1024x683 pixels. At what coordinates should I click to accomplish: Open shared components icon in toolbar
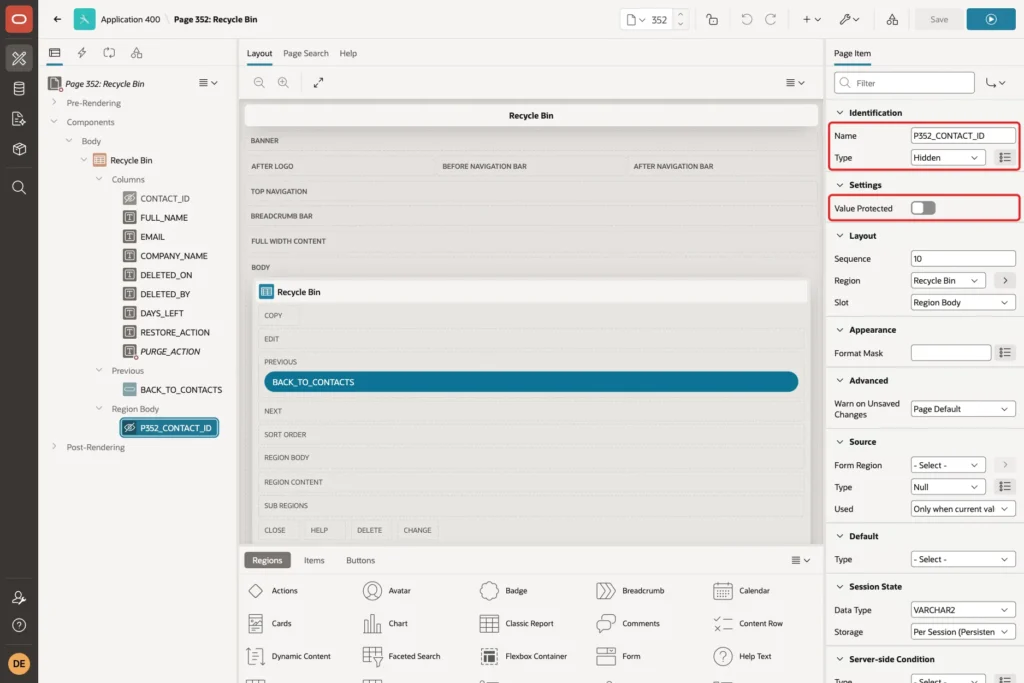[892, 20]
